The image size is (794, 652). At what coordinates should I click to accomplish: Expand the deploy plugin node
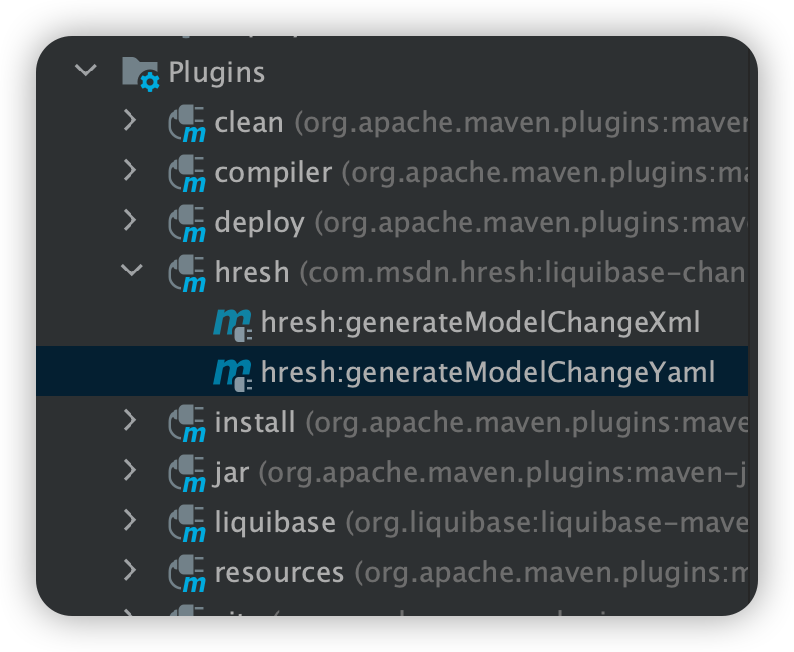click(x=130, y=220)
